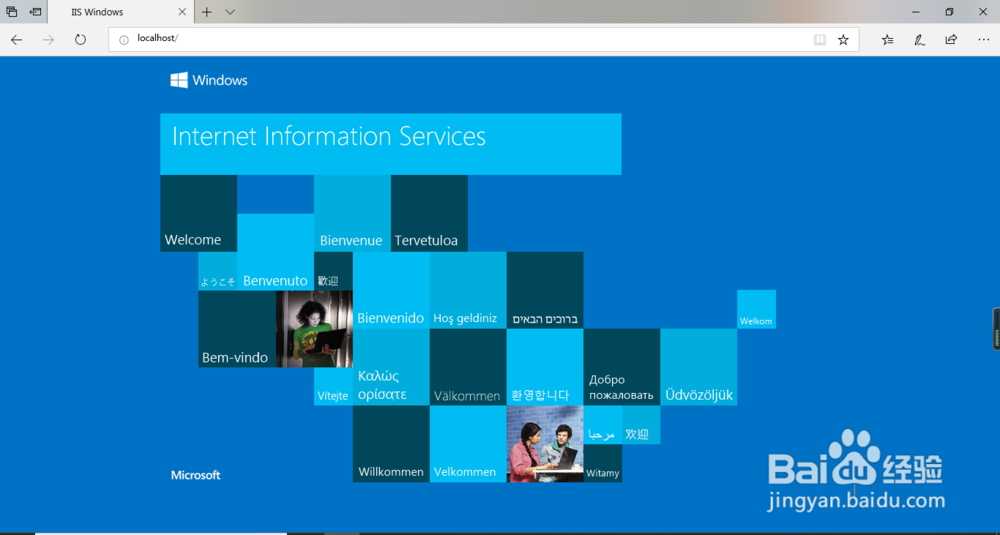
Task: Click the Velkommen tile
Action: click(468, 444)
